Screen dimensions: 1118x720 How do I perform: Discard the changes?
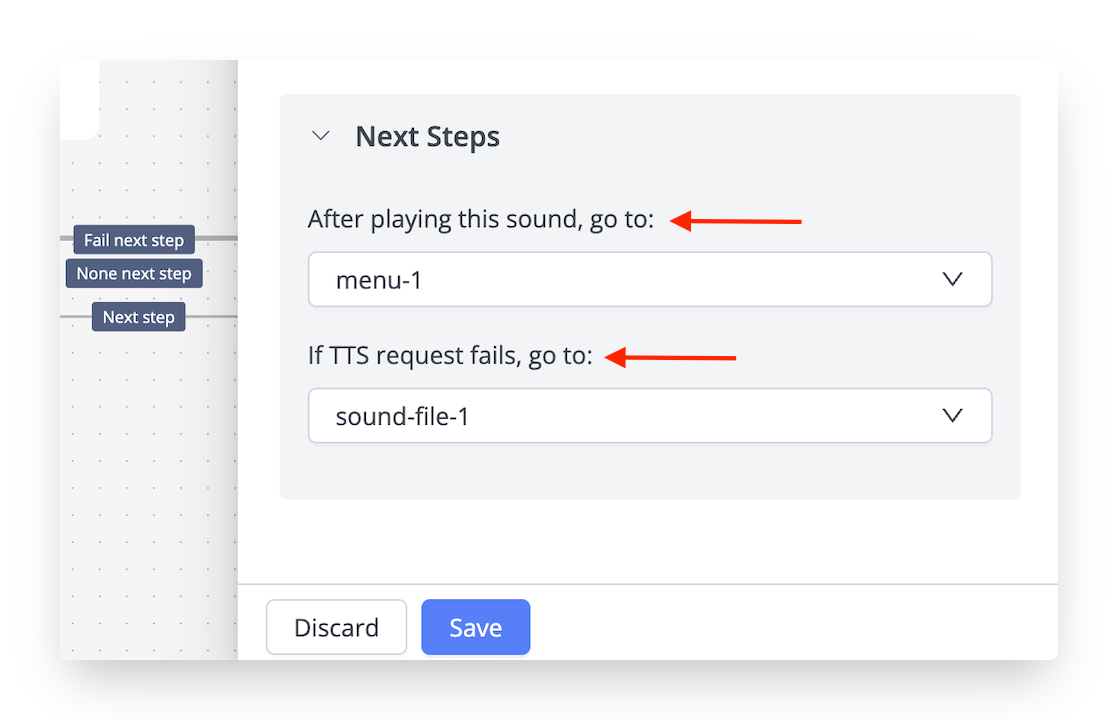(x=336, y=627)
